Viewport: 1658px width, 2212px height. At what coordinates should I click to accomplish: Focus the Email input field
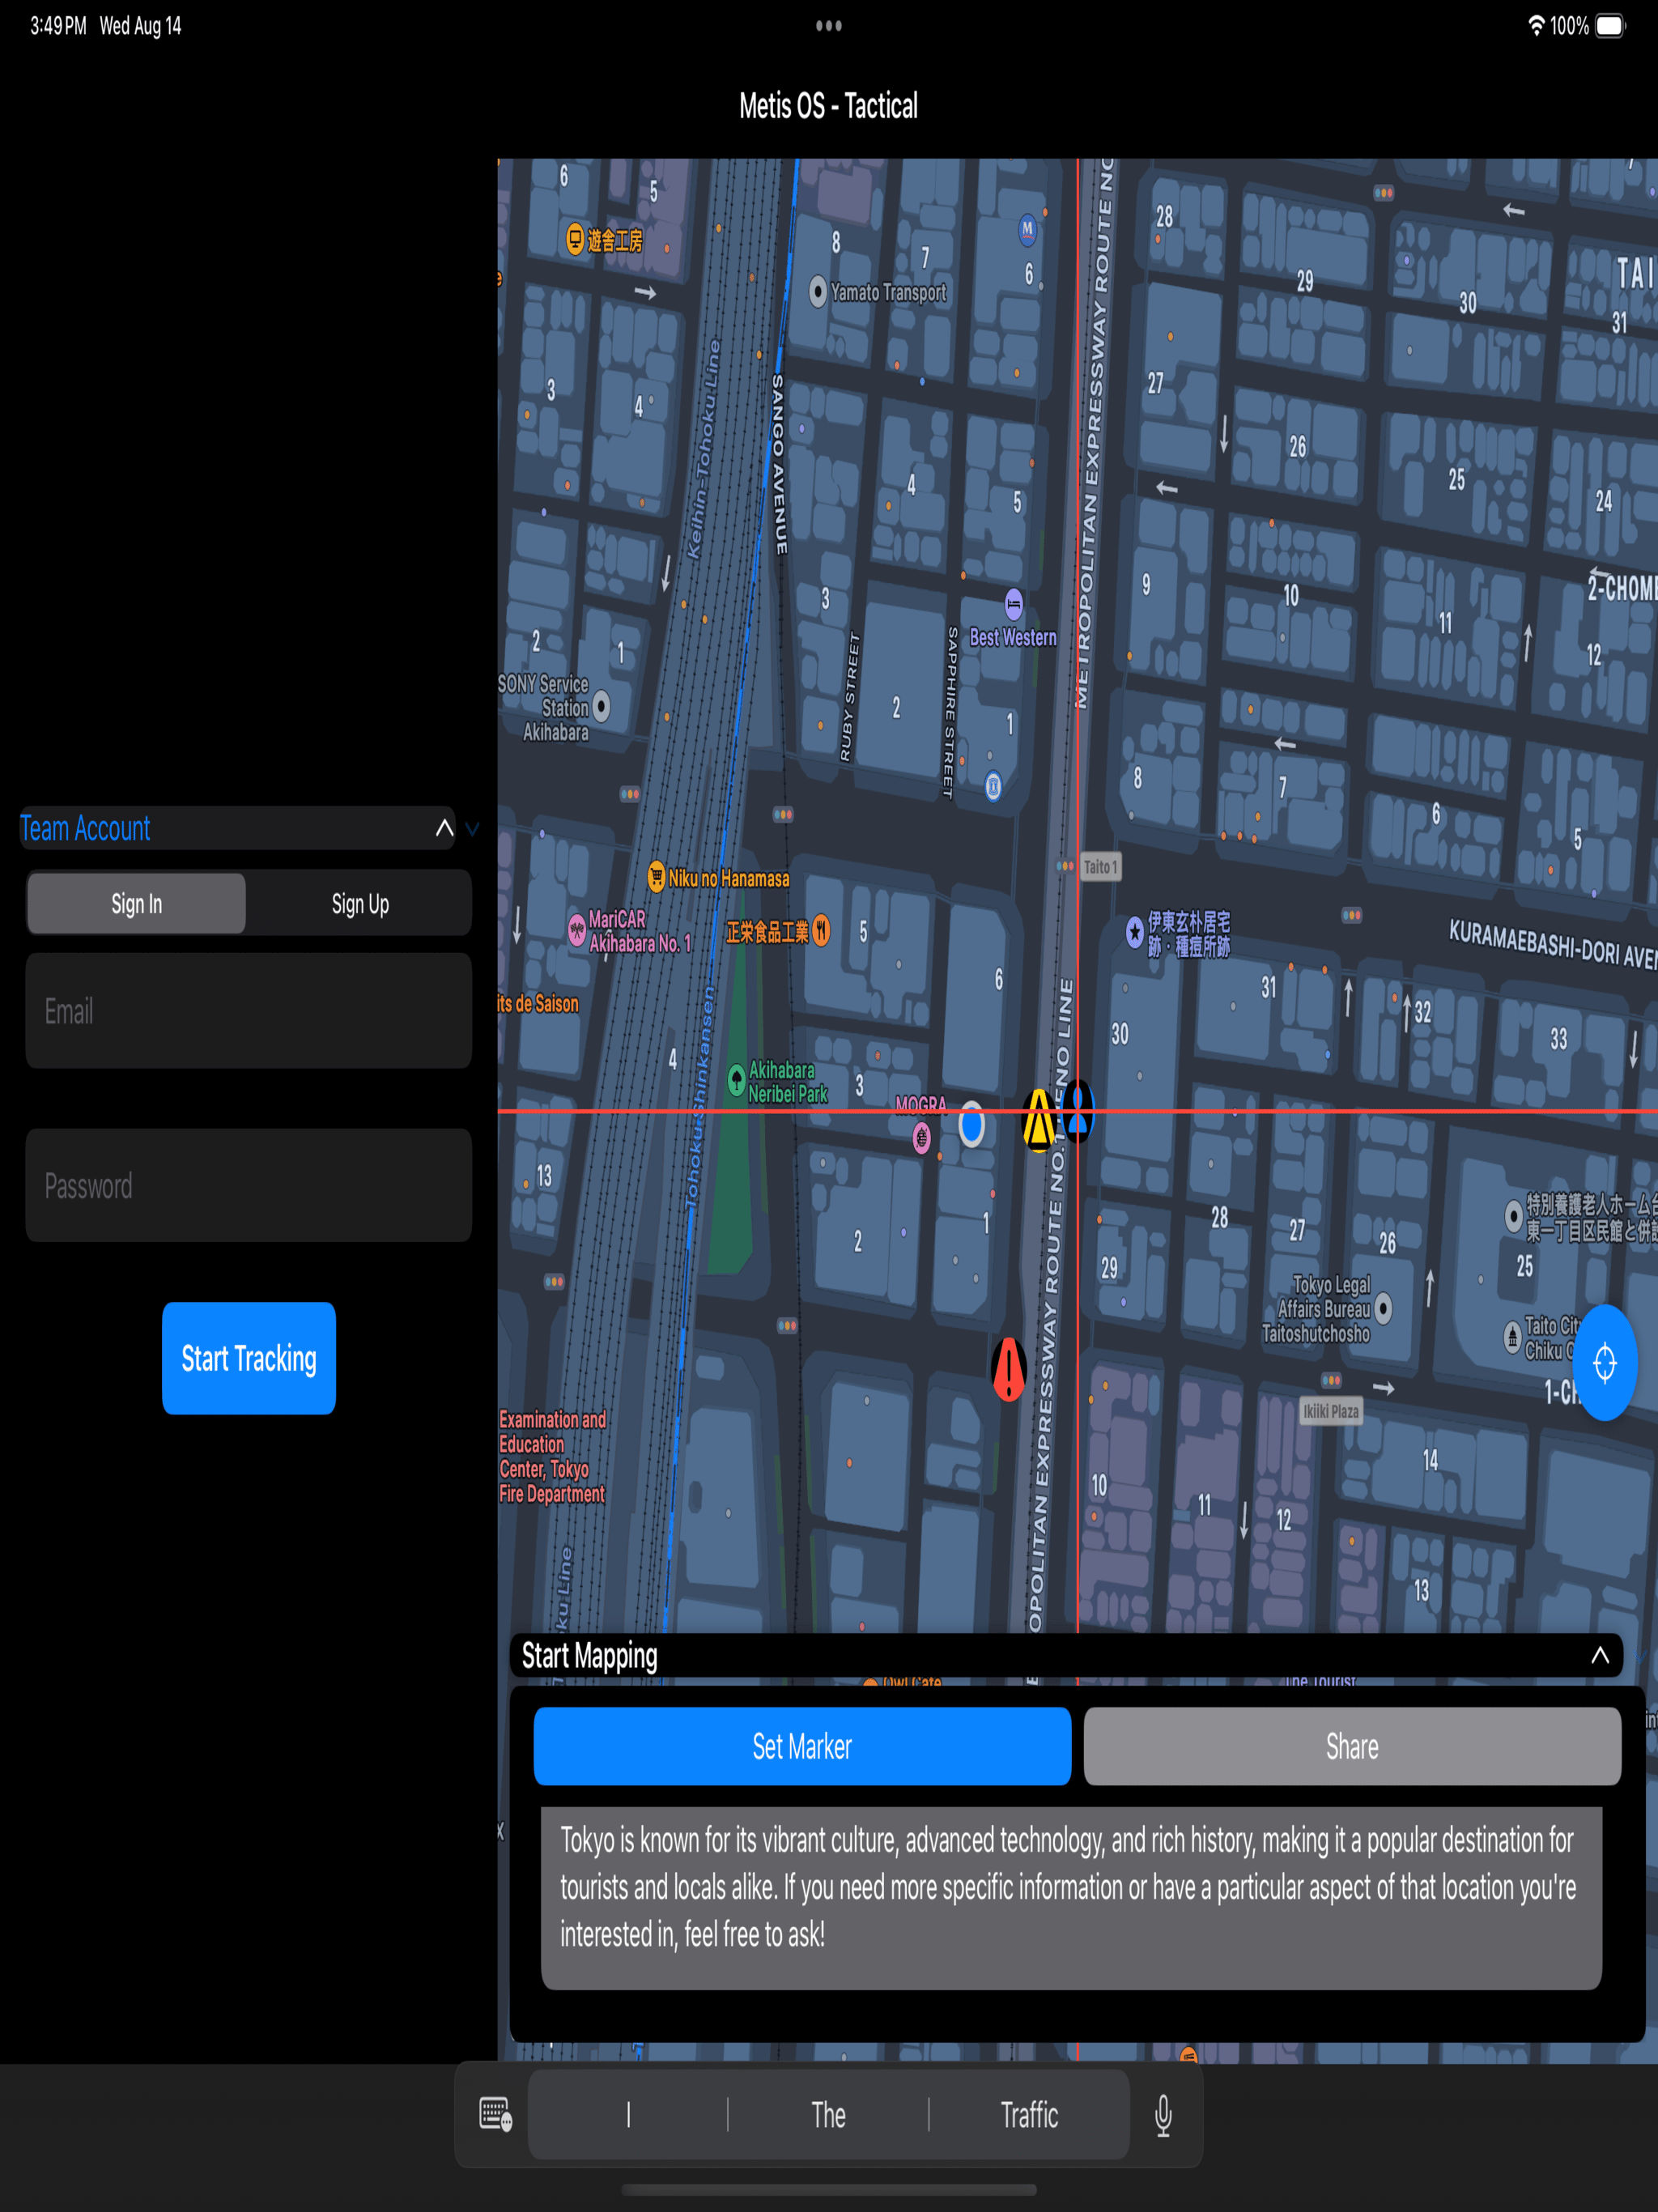(x=248, y=1010)
